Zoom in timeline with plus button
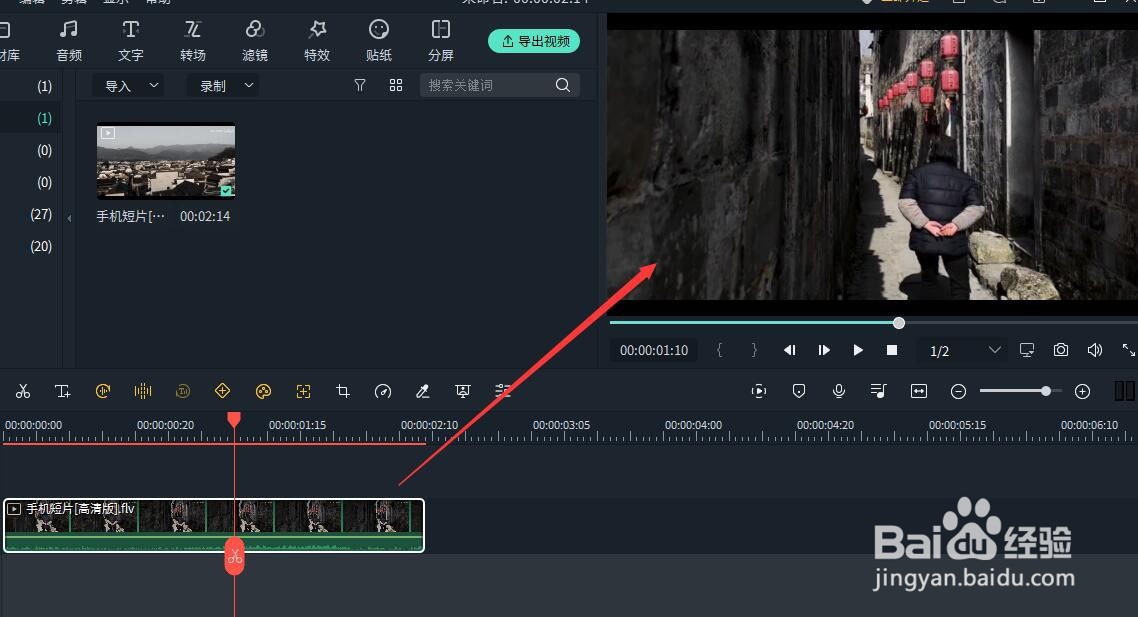The height and width of the screenshot is (617, 1138). tap(1082, 392)
